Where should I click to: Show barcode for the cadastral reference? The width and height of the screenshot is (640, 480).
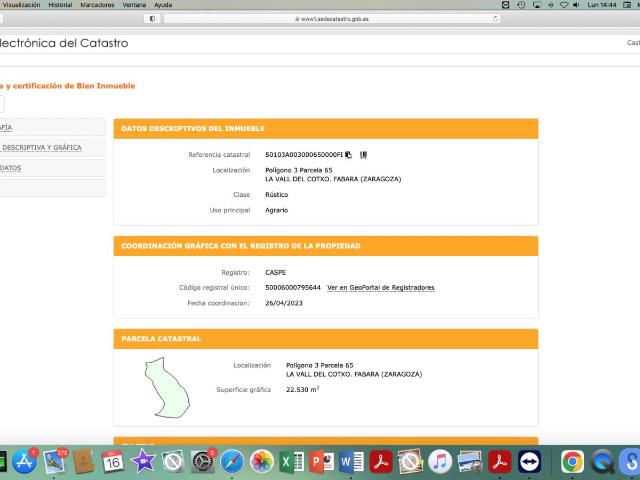(363, 155)
